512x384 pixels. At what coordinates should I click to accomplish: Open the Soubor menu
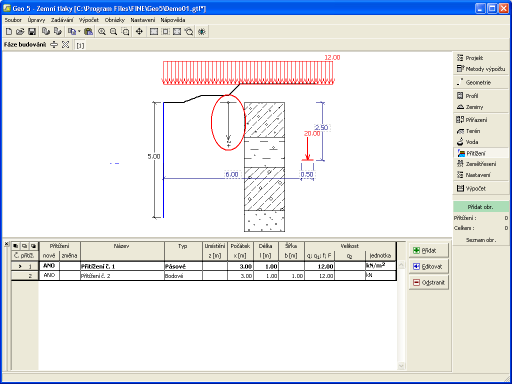point(13,20)
